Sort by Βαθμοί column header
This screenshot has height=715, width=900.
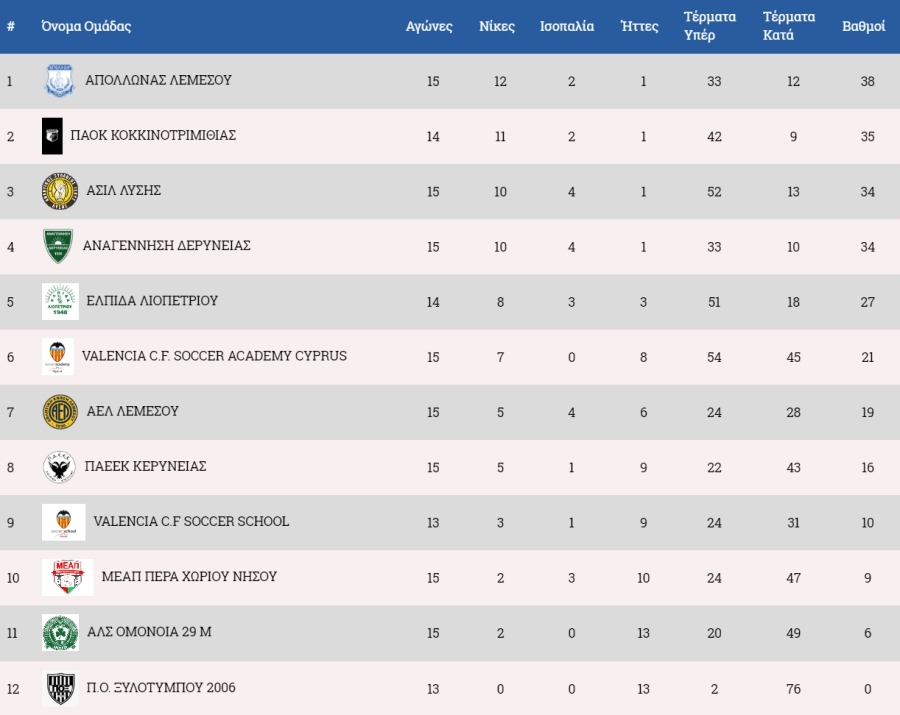(864, 26)
